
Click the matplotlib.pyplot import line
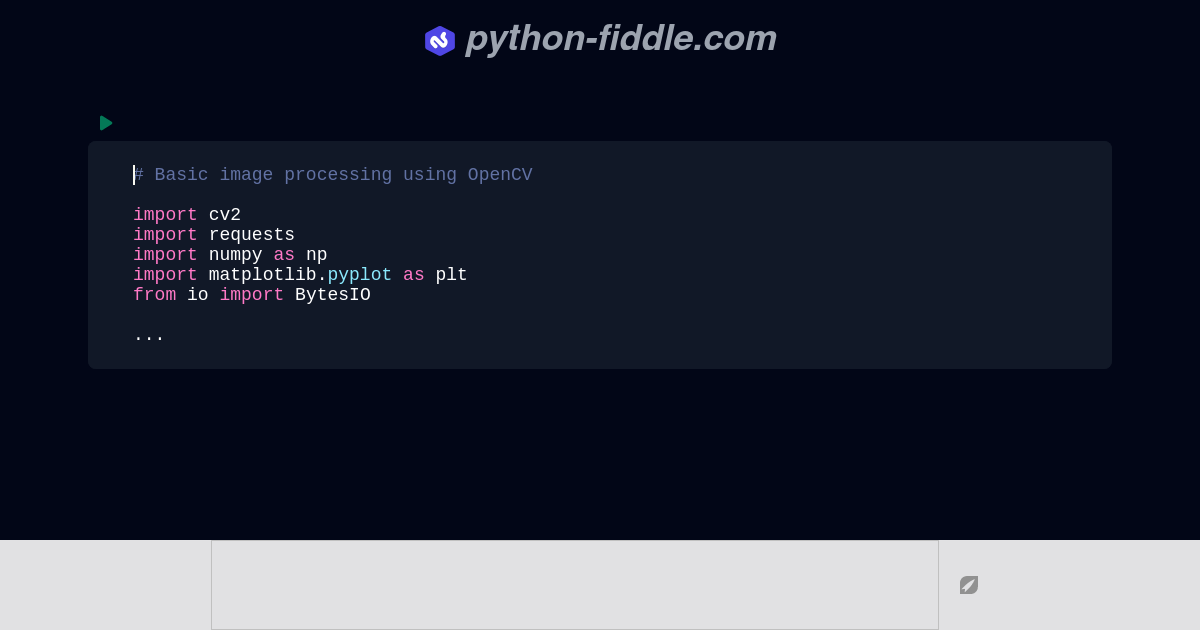click(x=299, y=275)
